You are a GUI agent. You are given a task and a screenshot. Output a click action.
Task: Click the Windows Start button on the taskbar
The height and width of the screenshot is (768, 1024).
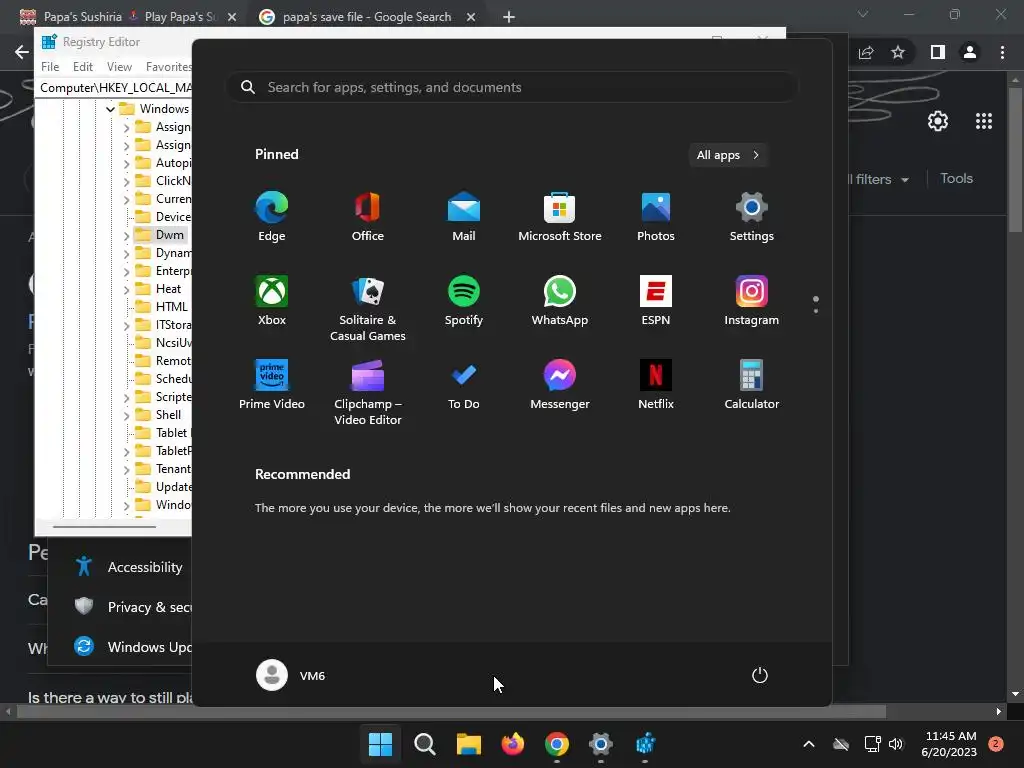click(x=380, y=744)
